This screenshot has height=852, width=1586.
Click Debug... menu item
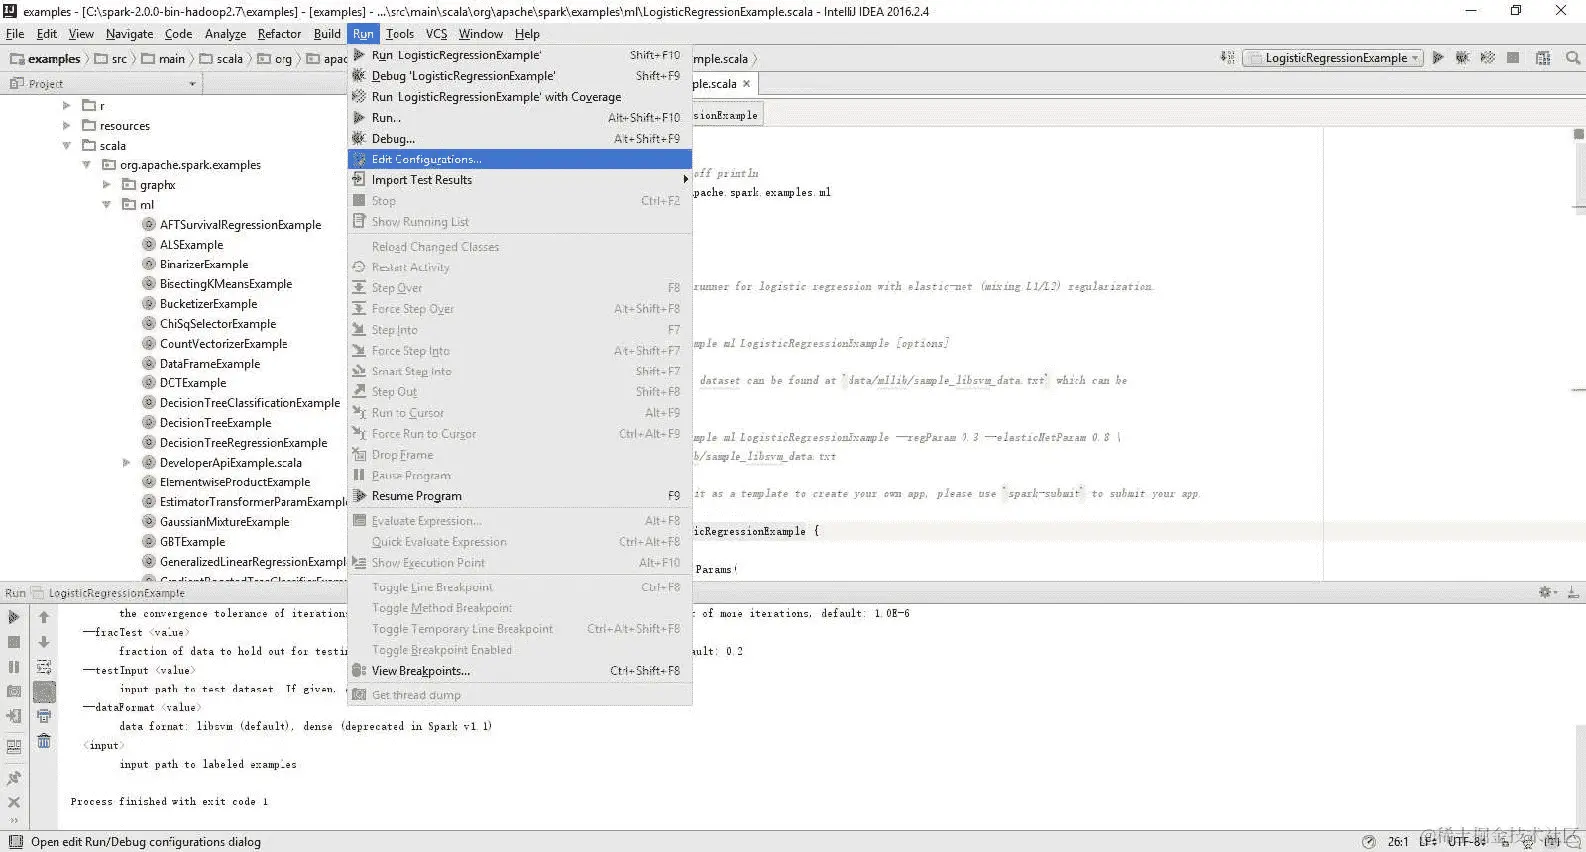click(520, 139)
